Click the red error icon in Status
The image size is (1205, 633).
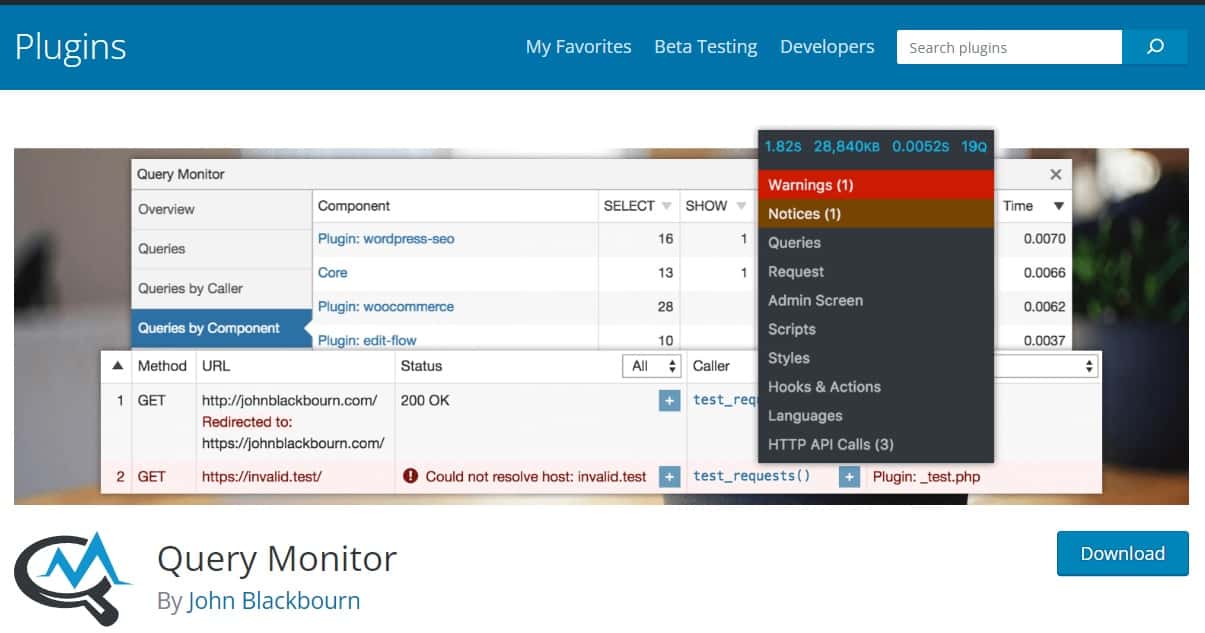(410, 477)
